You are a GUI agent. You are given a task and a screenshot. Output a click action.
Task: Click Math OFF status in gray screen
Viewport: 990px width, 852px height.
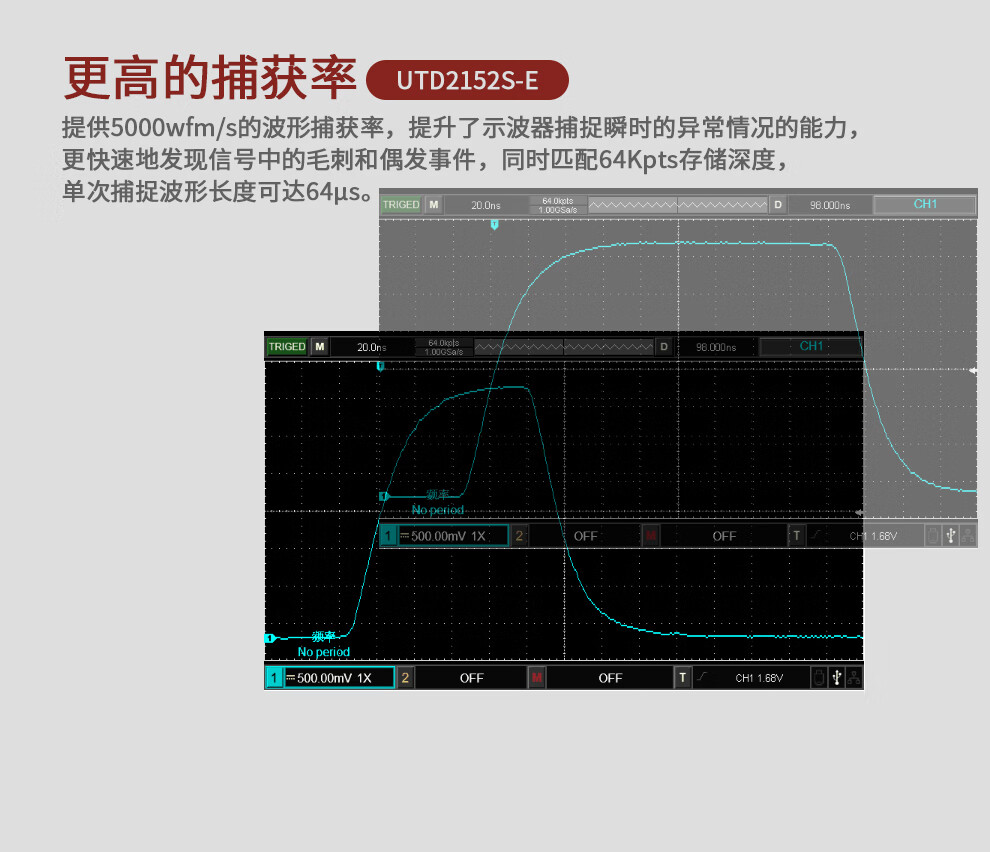[x=724, y=536]
